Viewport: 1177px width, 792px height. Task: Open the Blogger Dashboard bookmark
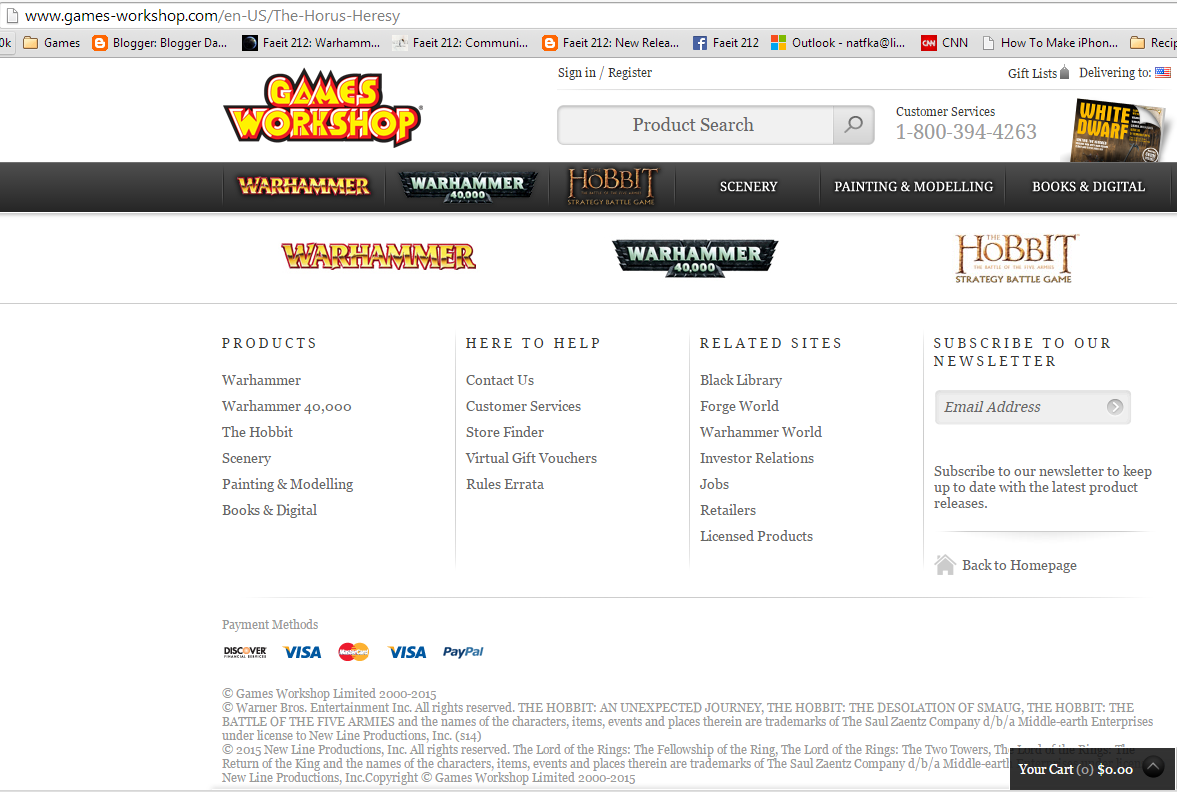(x=160, y=43)
